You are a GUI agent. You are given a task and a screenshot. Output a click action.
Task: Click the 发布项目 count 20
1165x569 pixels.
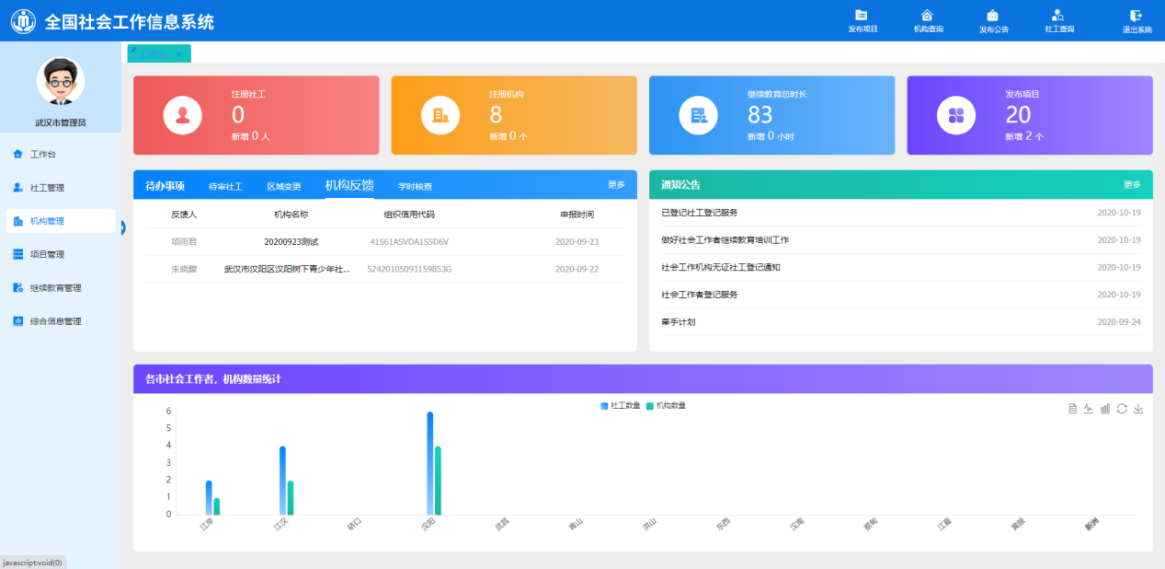(x=1018, y=114)
